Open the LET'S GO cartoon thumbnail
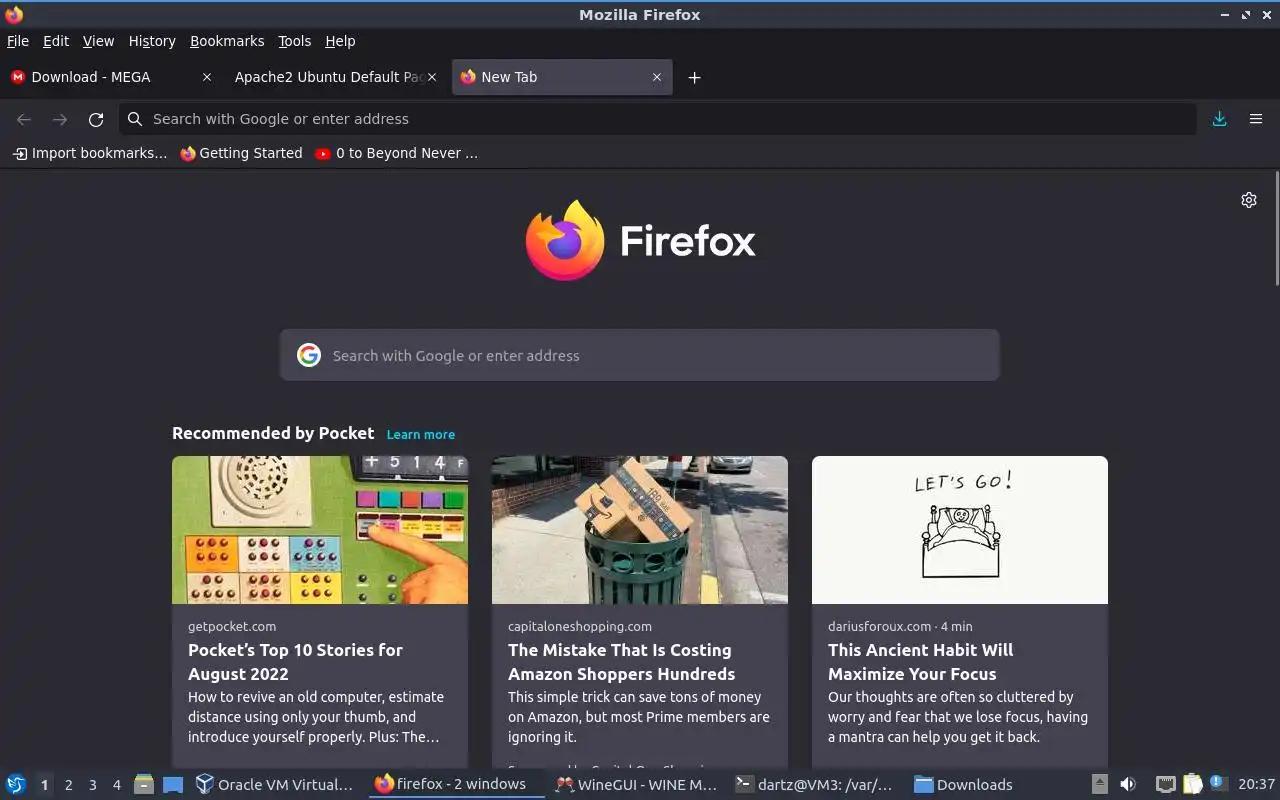The height and width of the screenshot is (800, 1280). 960,530
